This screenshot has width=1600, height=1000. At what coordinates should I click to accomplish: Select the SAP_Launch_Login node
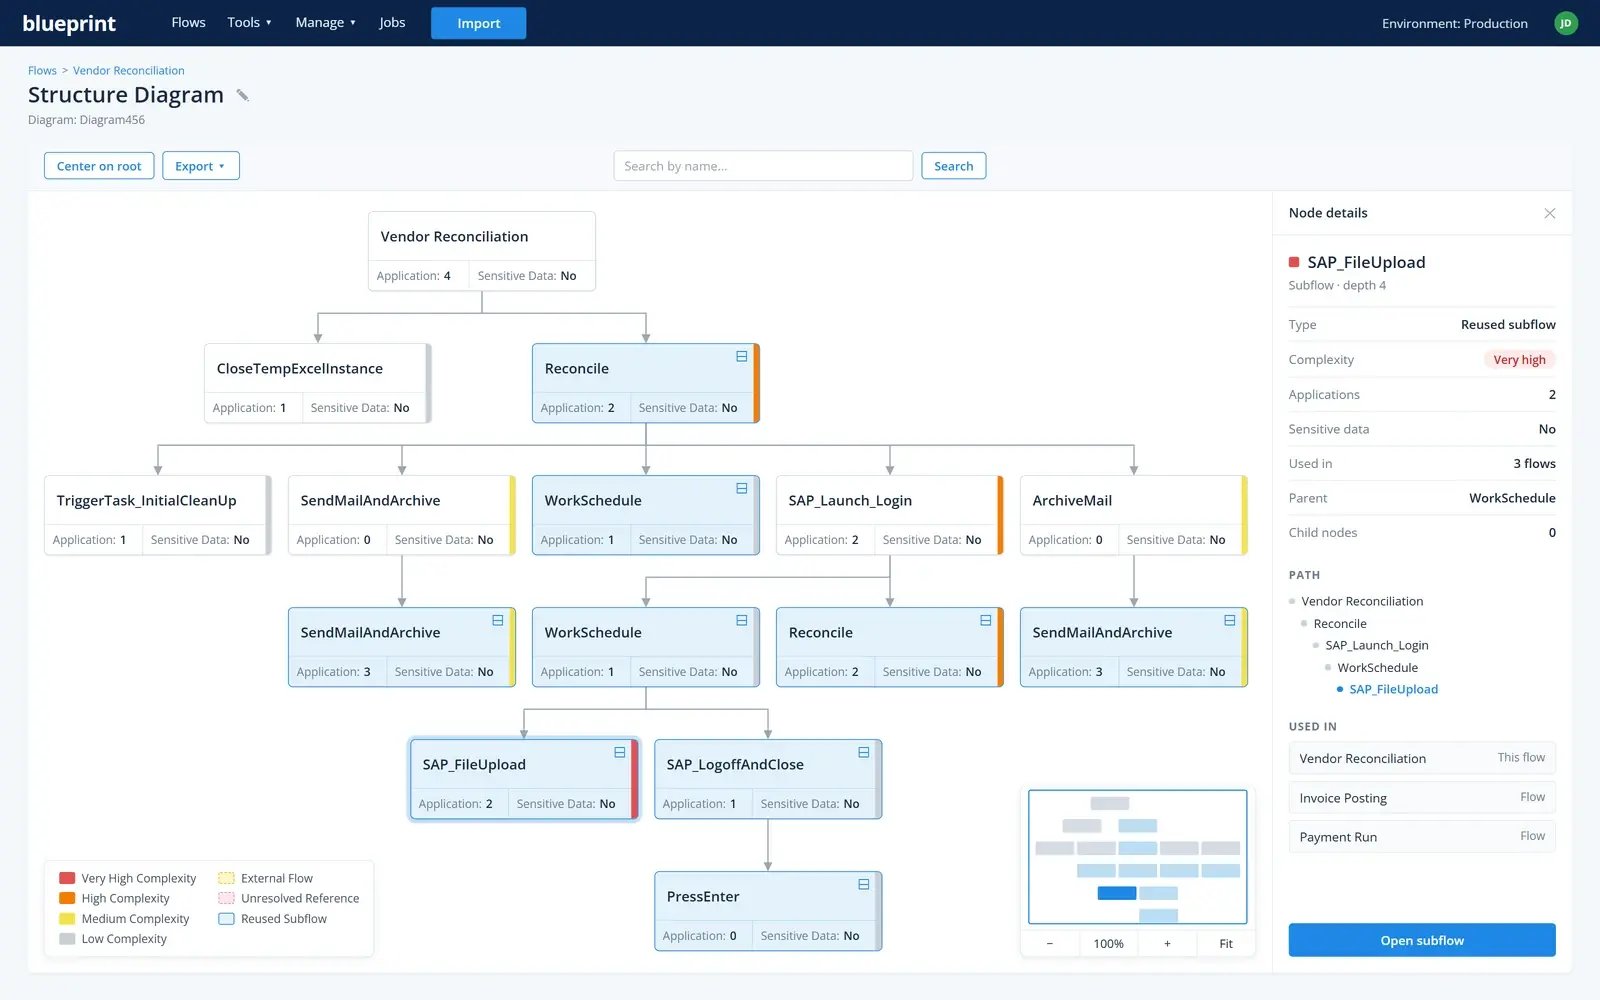pos(889,515)
